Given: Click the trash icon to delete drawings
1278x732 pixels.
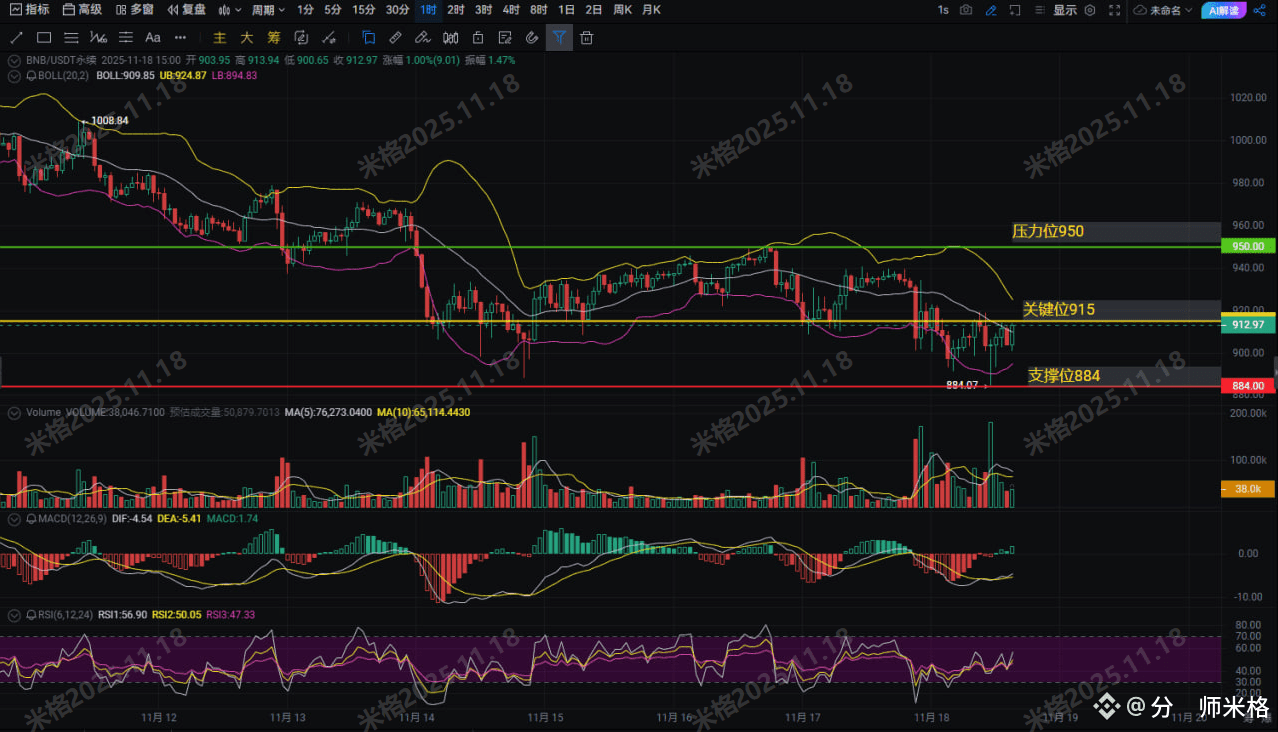Looking at the screenshot, I should pos(587,38).
